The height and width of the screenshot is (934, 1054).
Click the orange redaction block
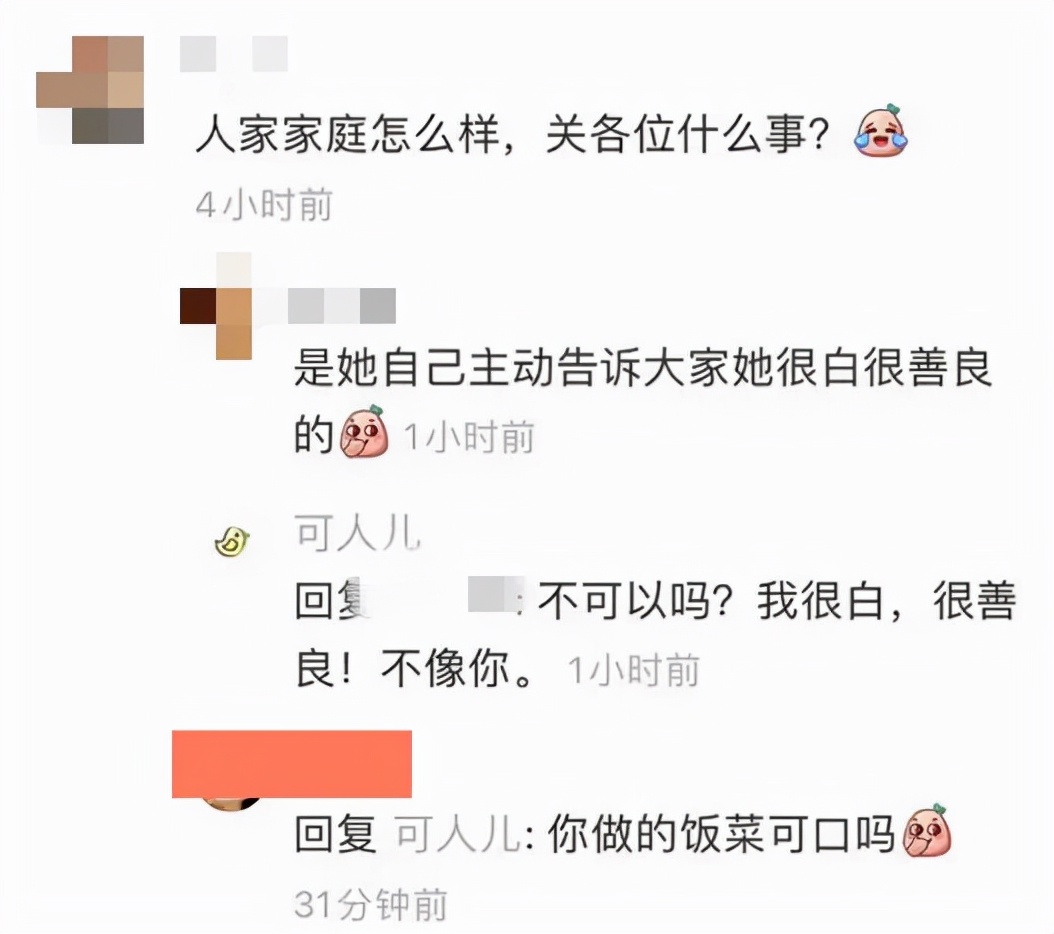[292, 764]
